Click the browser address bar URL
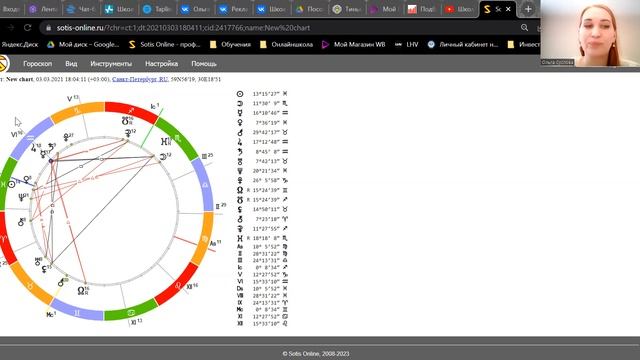The height and width of the screenshot is (360, 640). point(183,28)
